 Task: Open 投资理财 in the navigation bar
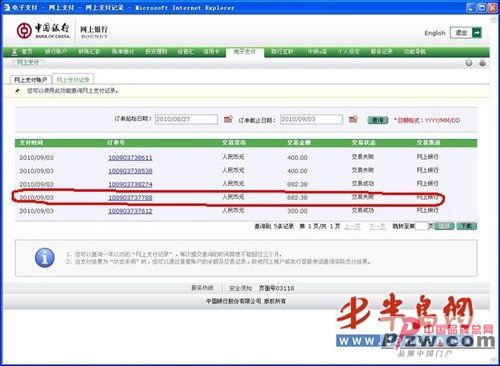[156, 52]
